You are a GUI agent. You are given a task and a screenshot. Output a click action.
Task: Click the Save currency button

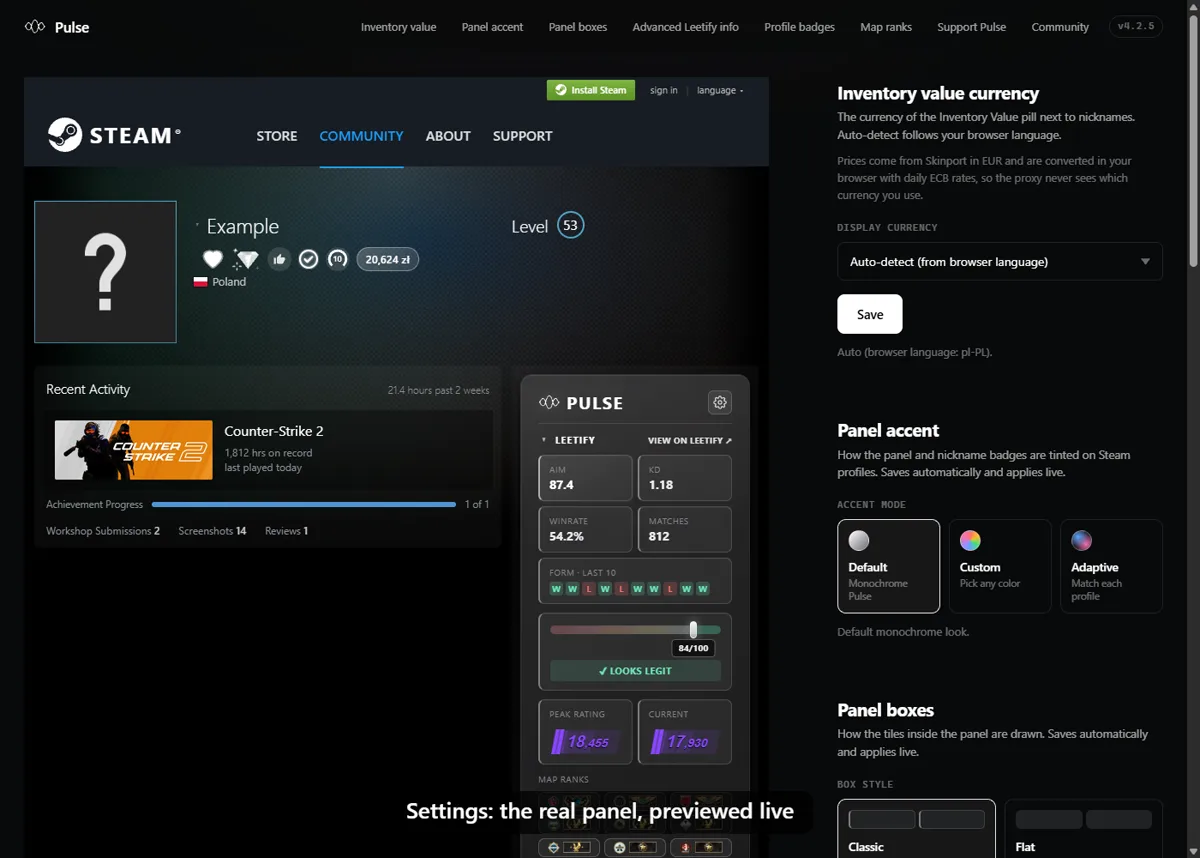click(870, 314)
